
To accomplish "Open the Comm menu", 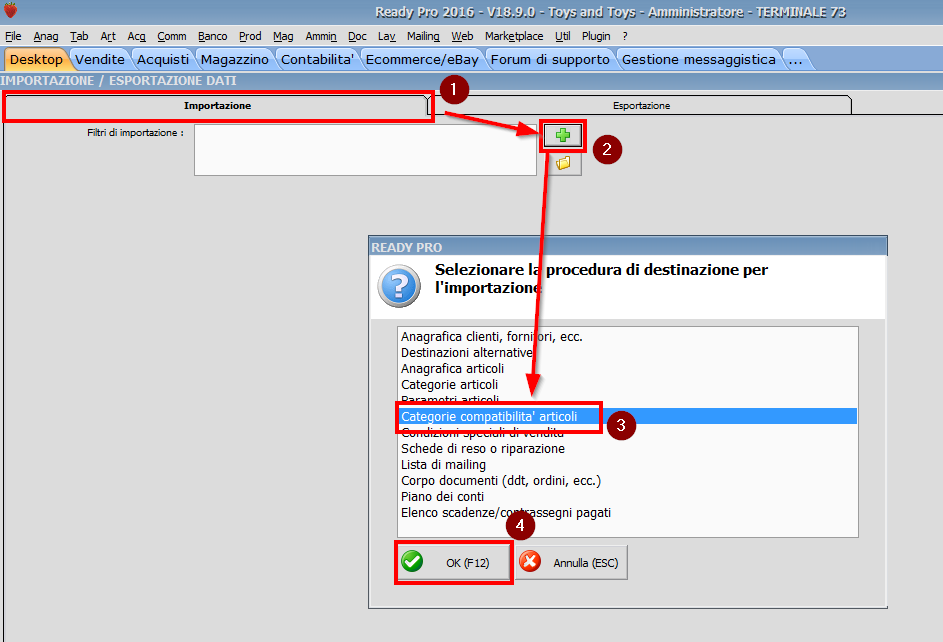I will tap(172, 36).
